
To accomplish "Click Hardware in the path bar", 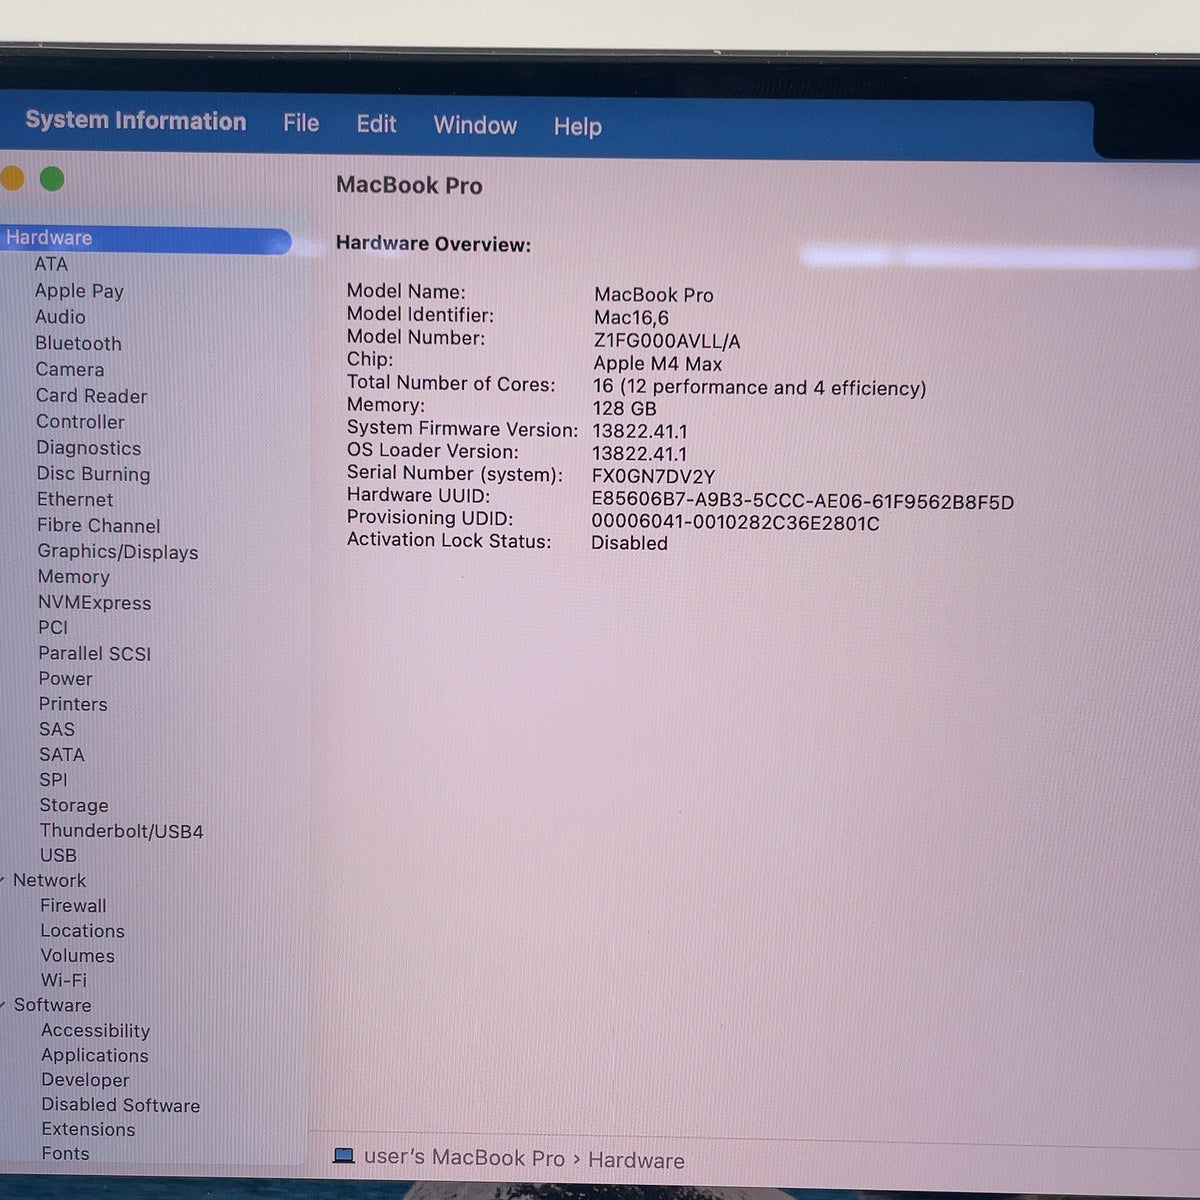I will pyautogui.click(x=636, y=1161).
